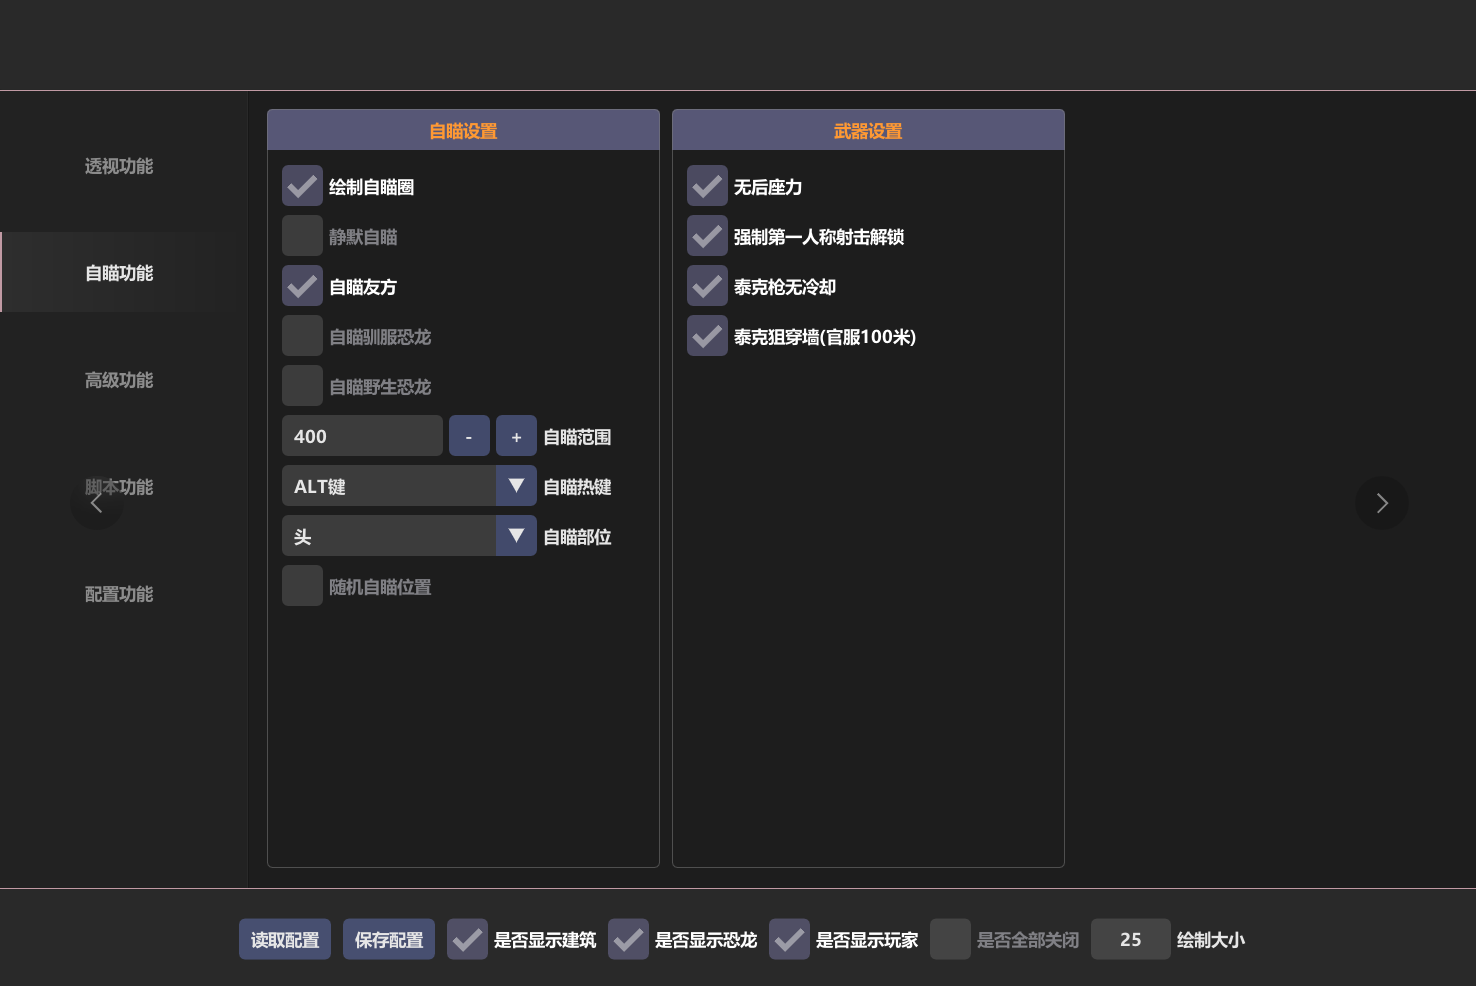Image resolution: width=1476 pixels, height=986 pixels.
Task: Click the left chevron arrow icon
Action: 97,503
